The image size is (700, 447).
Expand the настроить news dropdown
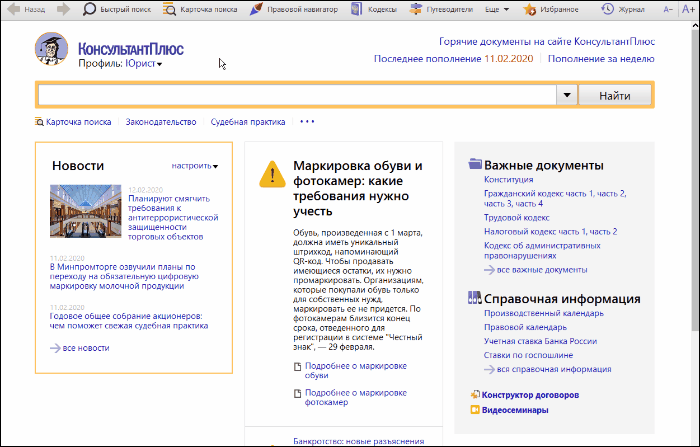tap(195, 166)
